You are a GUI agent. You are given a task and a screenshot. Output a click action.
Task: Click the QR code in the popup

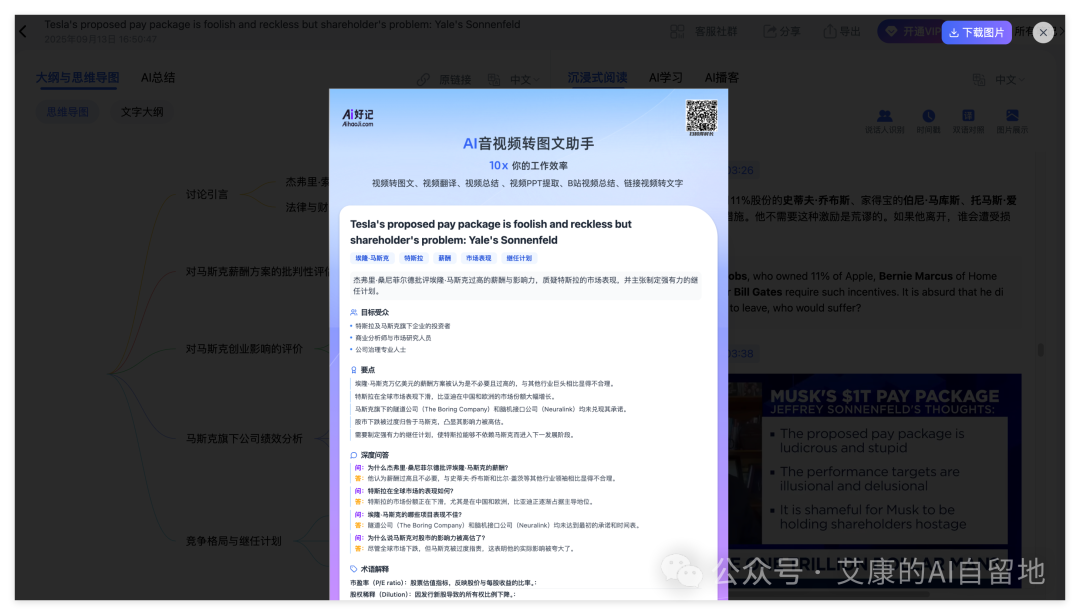tap(702, 118)
